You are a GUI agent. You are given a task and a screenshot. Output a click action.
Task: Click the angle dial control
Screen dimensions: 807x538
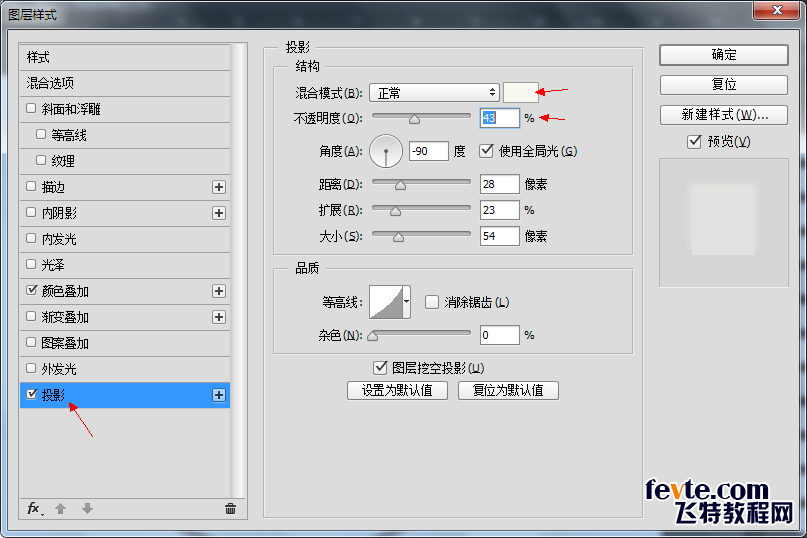click(386, 151)
